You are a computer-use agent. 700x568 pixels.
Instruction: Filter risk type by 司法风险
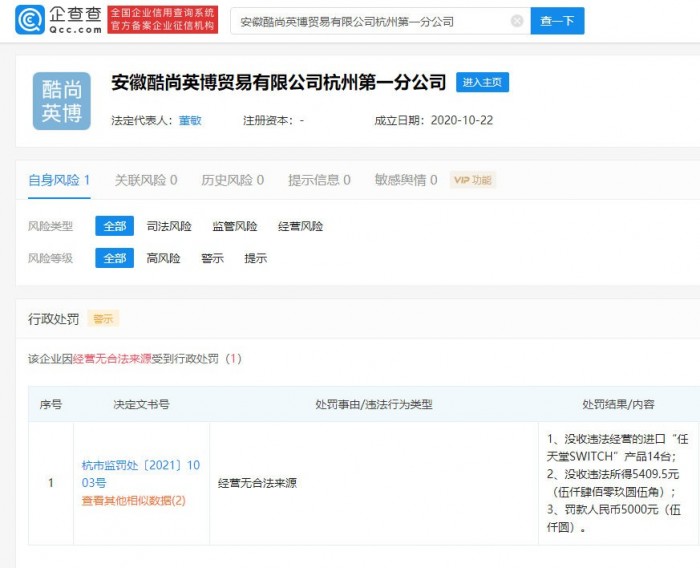point(169,227)
